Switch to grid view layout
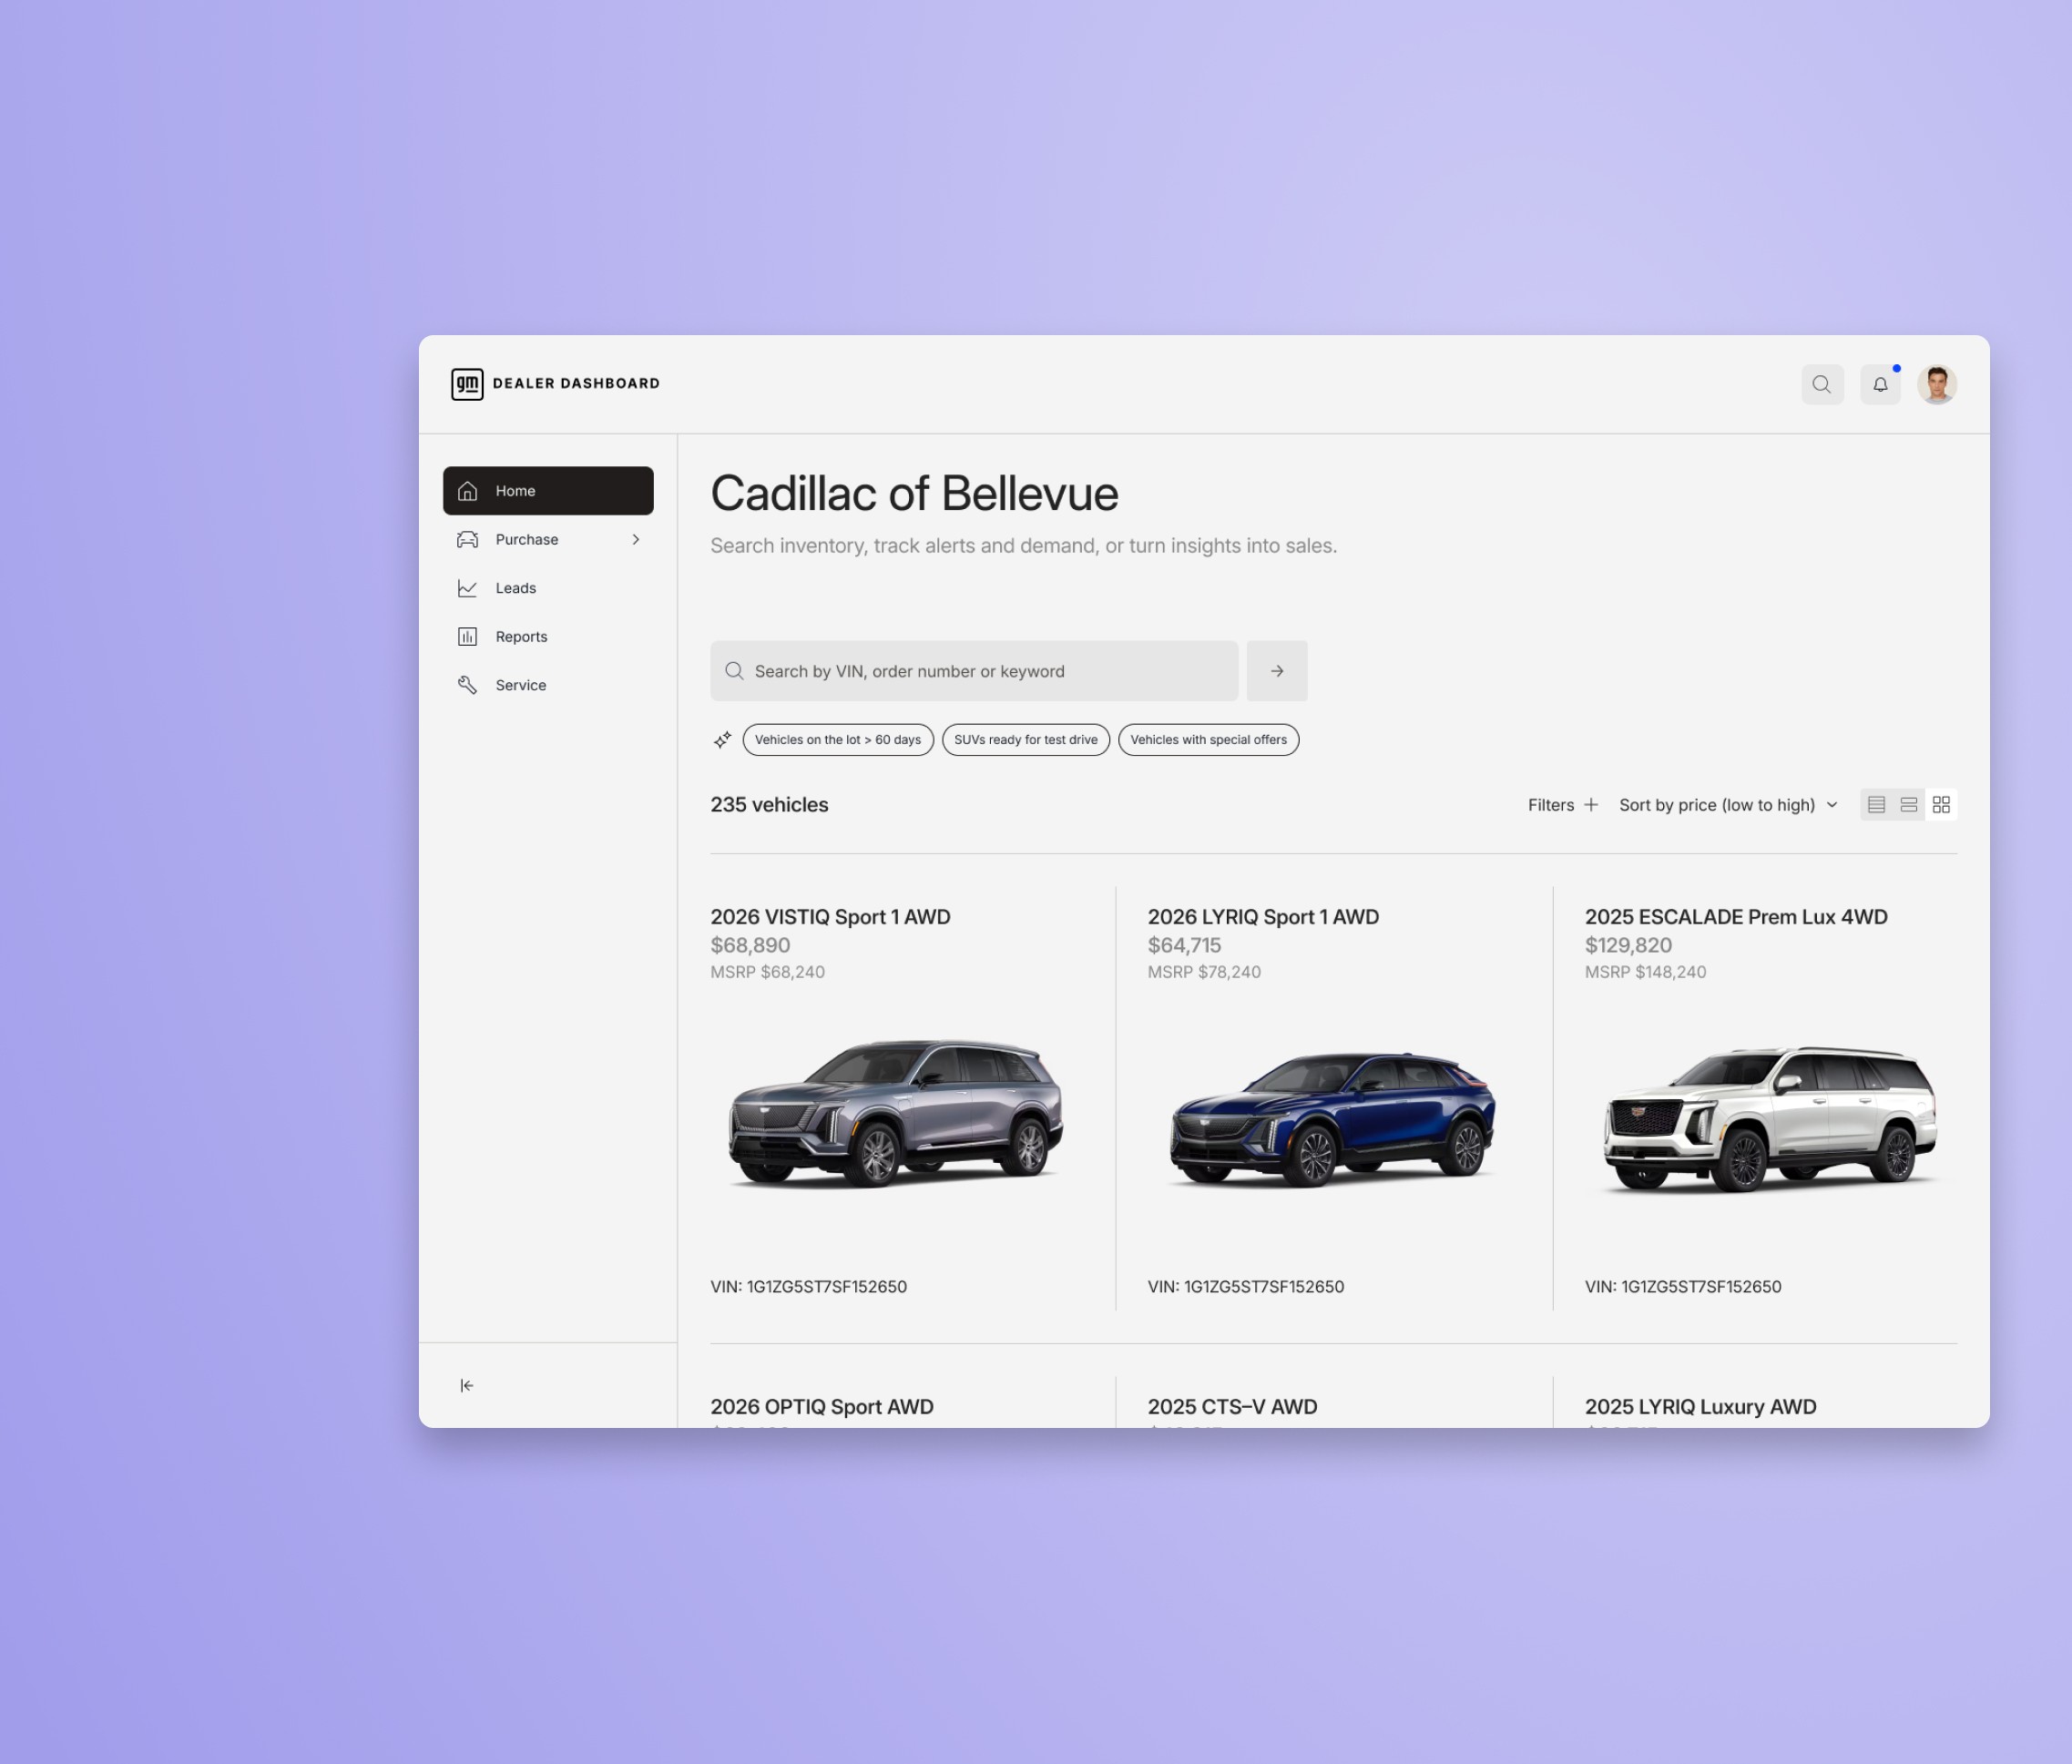2072x1764 pixels. (1941, 805)
